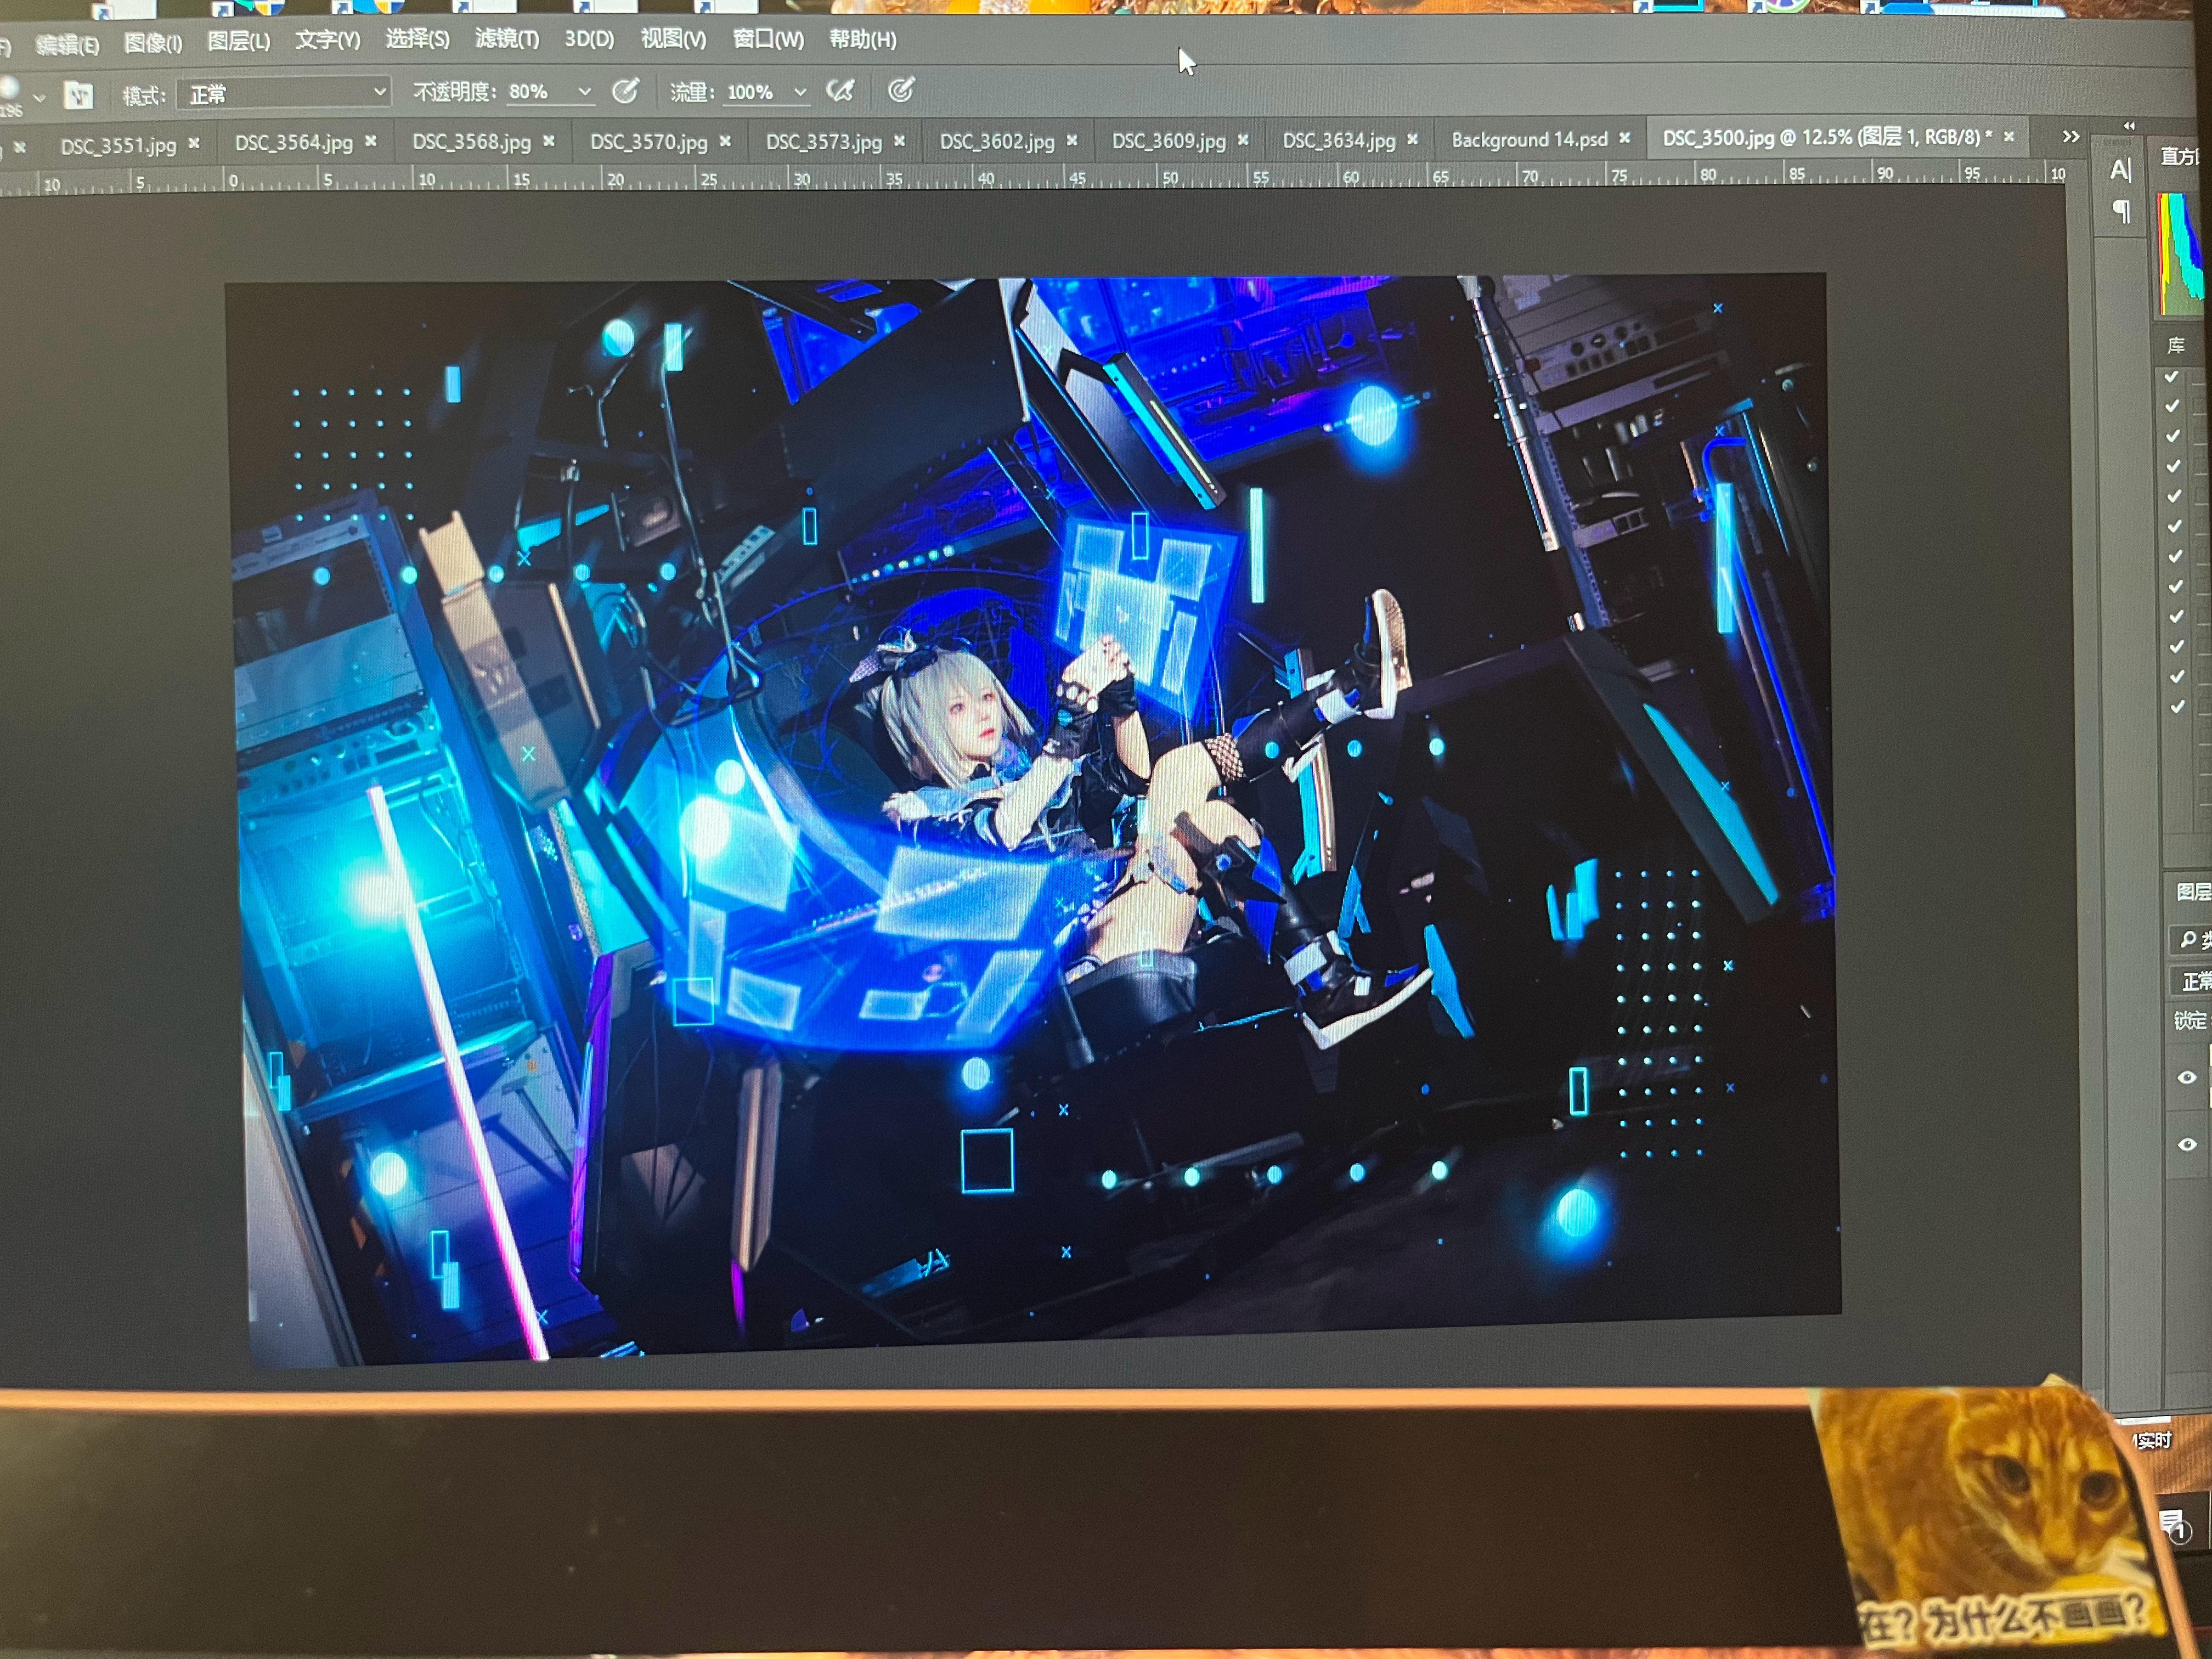Close the DSC_3609.jpg tab

[x=1243, y=140]
